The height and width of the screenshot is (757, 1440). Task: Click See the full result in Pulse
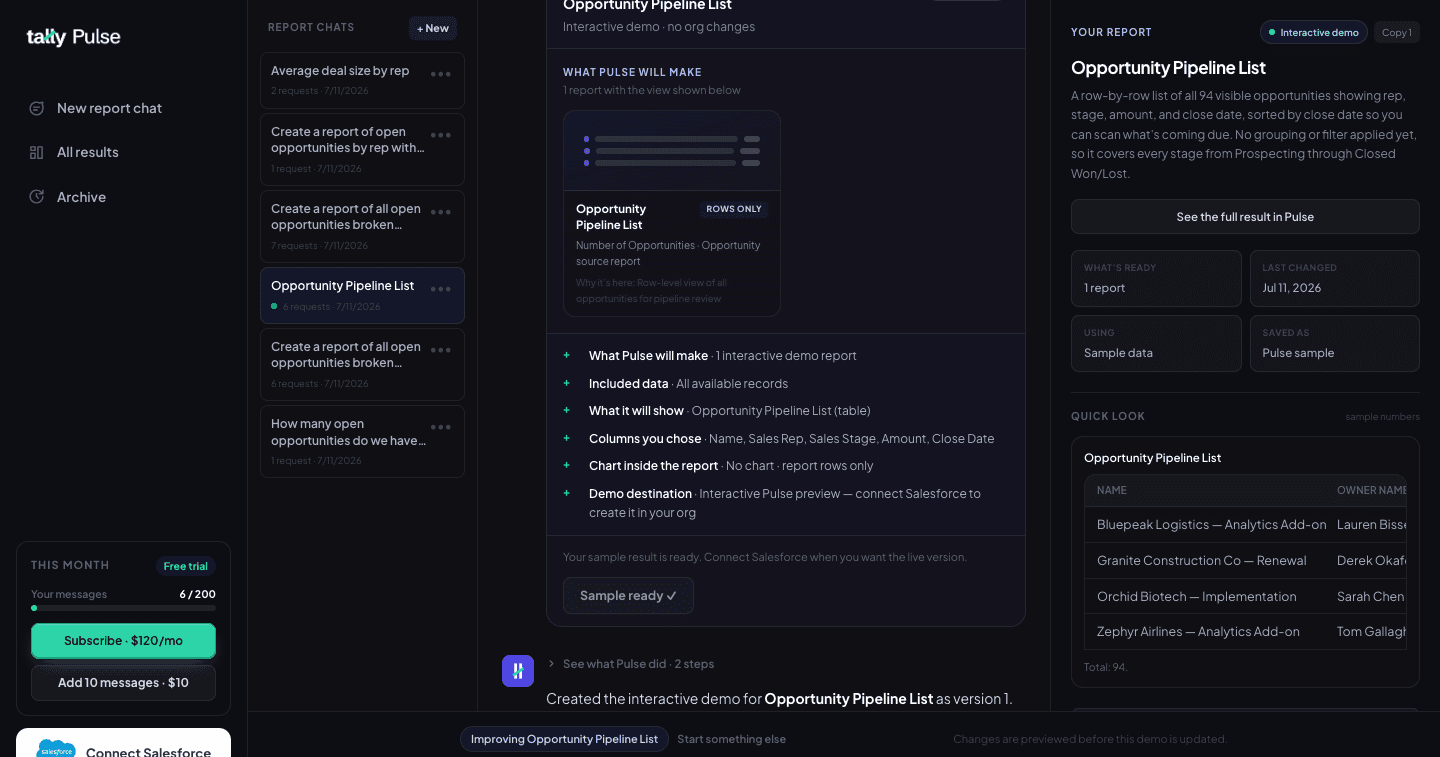click(1245, 217)
